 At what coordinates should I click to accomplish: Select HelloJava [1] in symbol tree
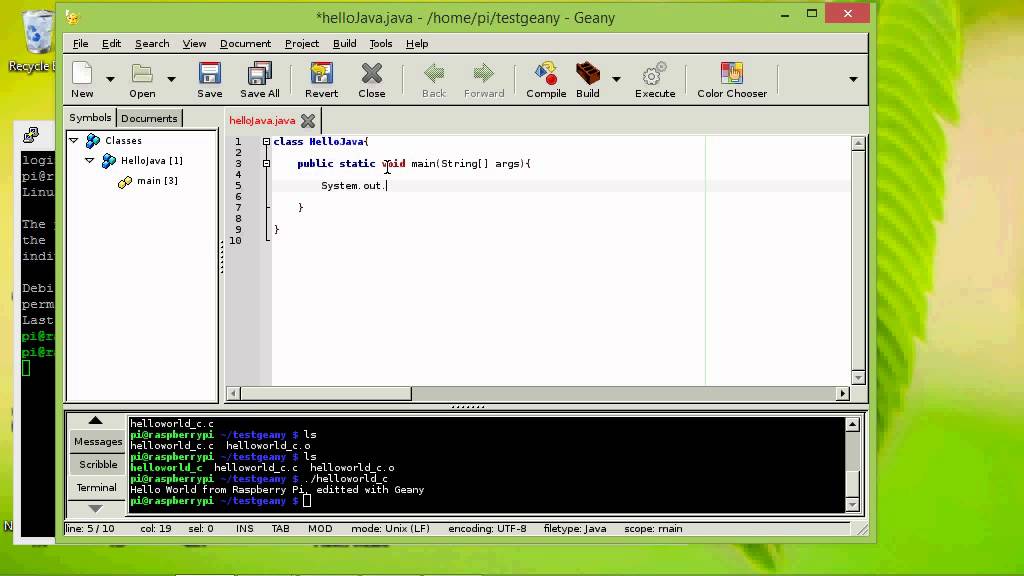[152, 161]
